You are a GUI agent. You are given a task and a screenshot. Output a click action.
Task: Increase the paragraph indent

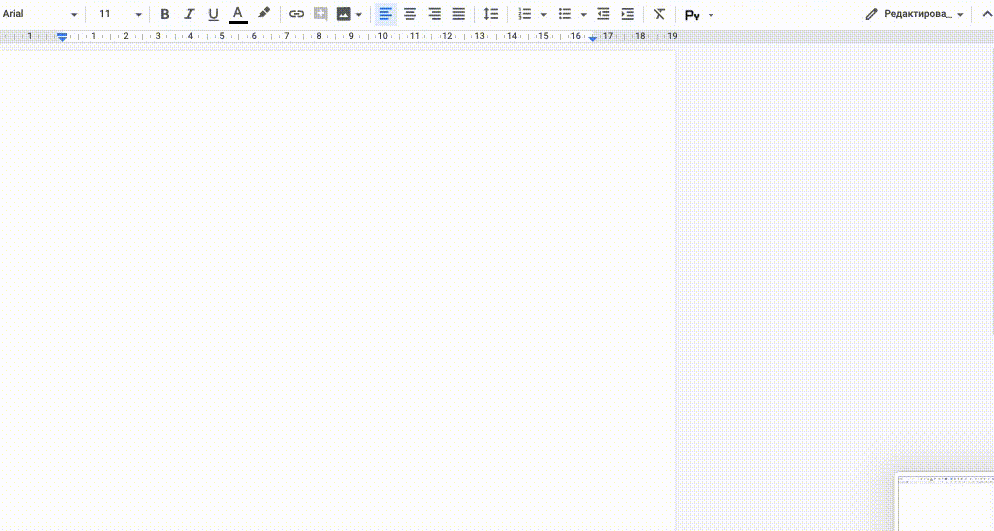pyautogui.click(x=628, y=14)
